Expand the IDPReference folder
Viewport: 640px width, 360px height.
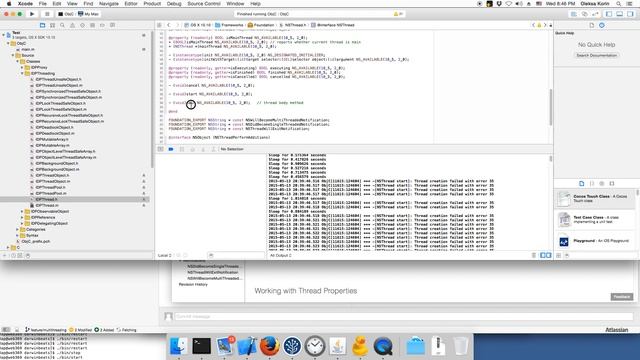(x=22, y=218)
